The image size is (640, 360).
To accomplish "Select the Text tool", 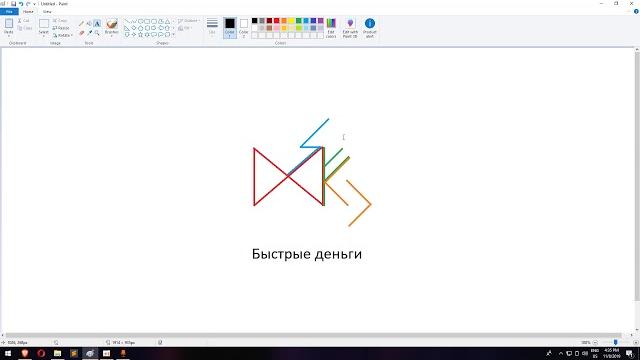I will [97, 24].
